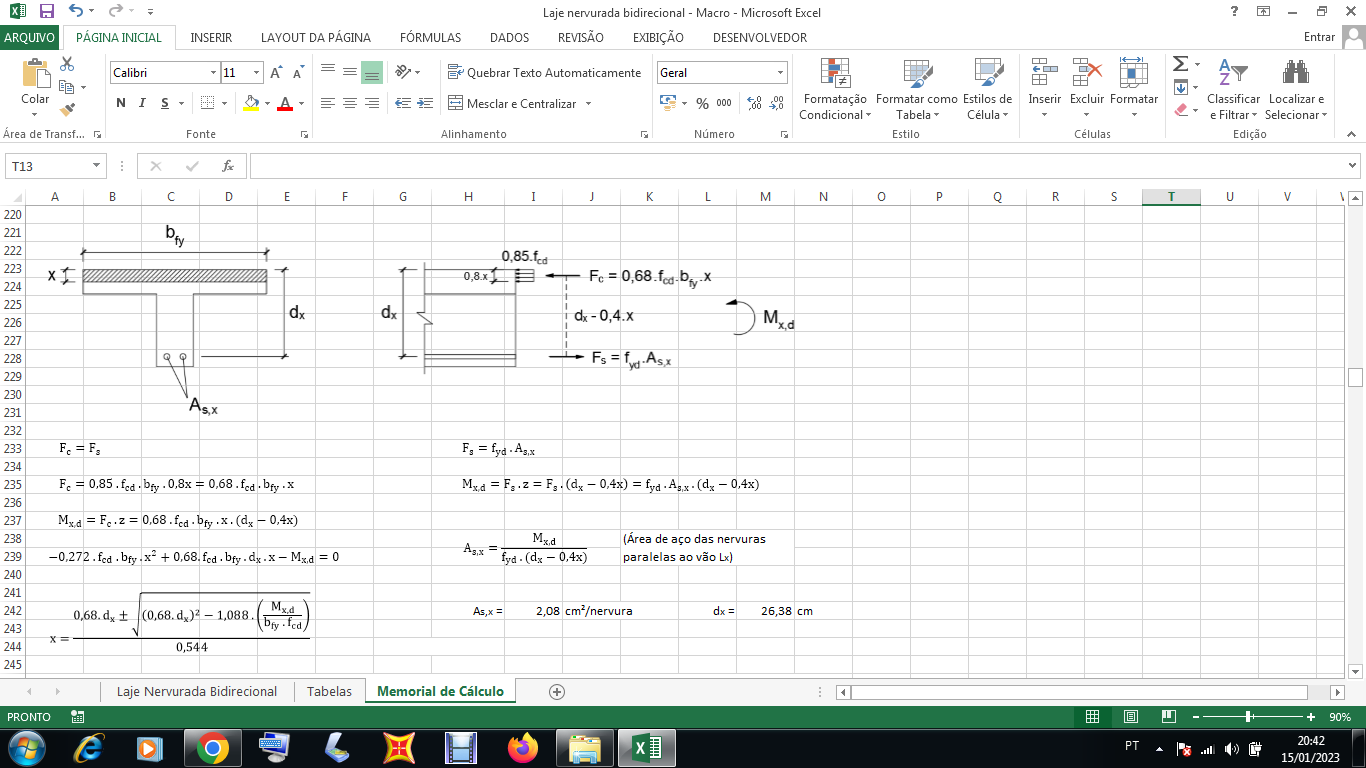The image size is (1366, 768).
Task: Add a new sheet with the plus button
Action: coord(557,691)
